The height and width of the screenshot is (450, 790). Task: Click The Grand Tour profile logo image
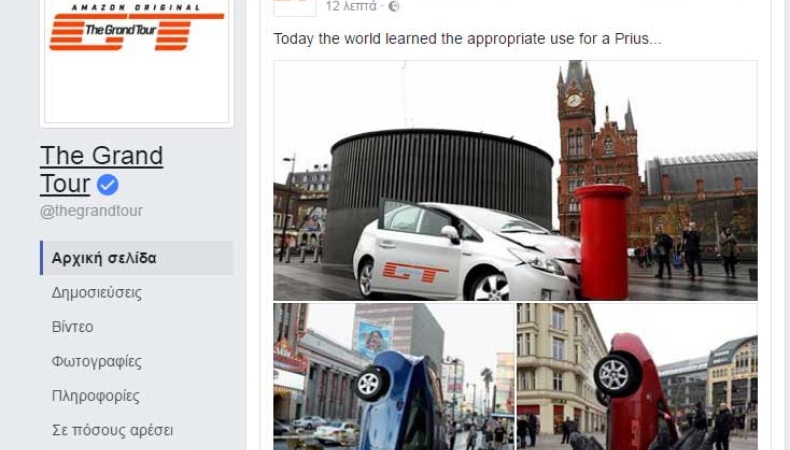point(137,60)
